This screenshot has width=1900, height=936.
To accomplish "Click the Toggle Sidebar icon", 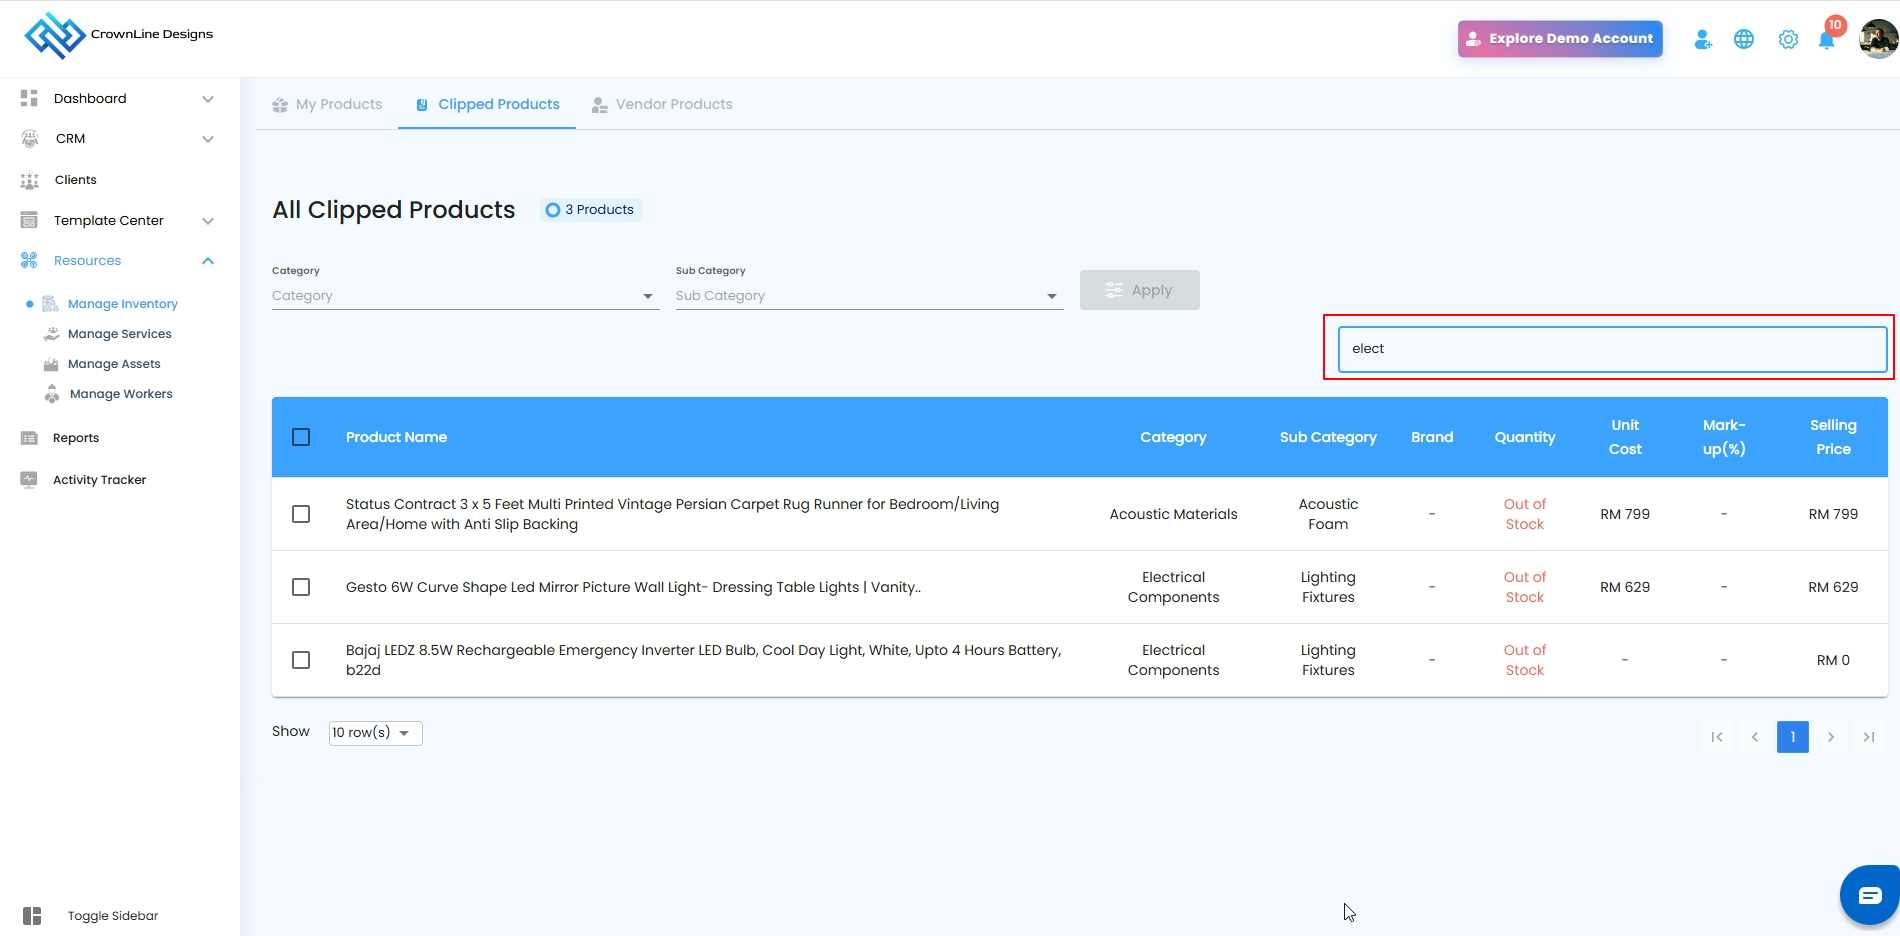I will [32, 916].
